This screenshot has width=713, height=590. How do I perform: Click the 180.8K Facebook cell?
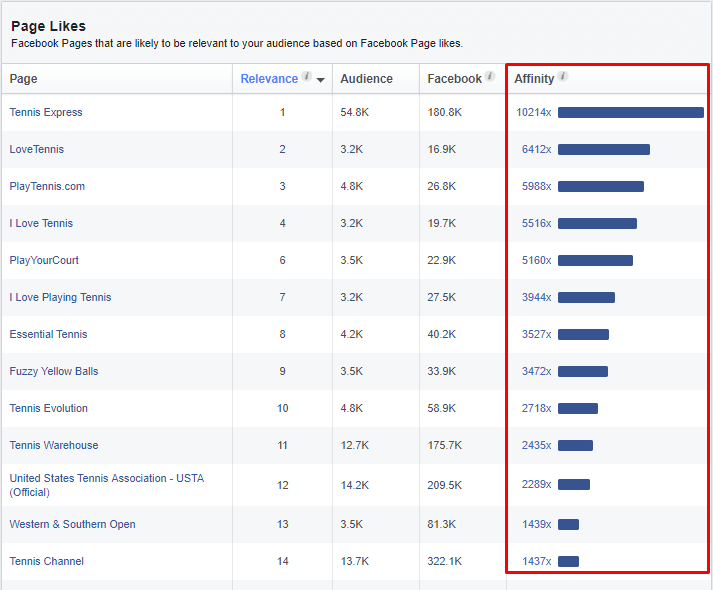[444, 112]
